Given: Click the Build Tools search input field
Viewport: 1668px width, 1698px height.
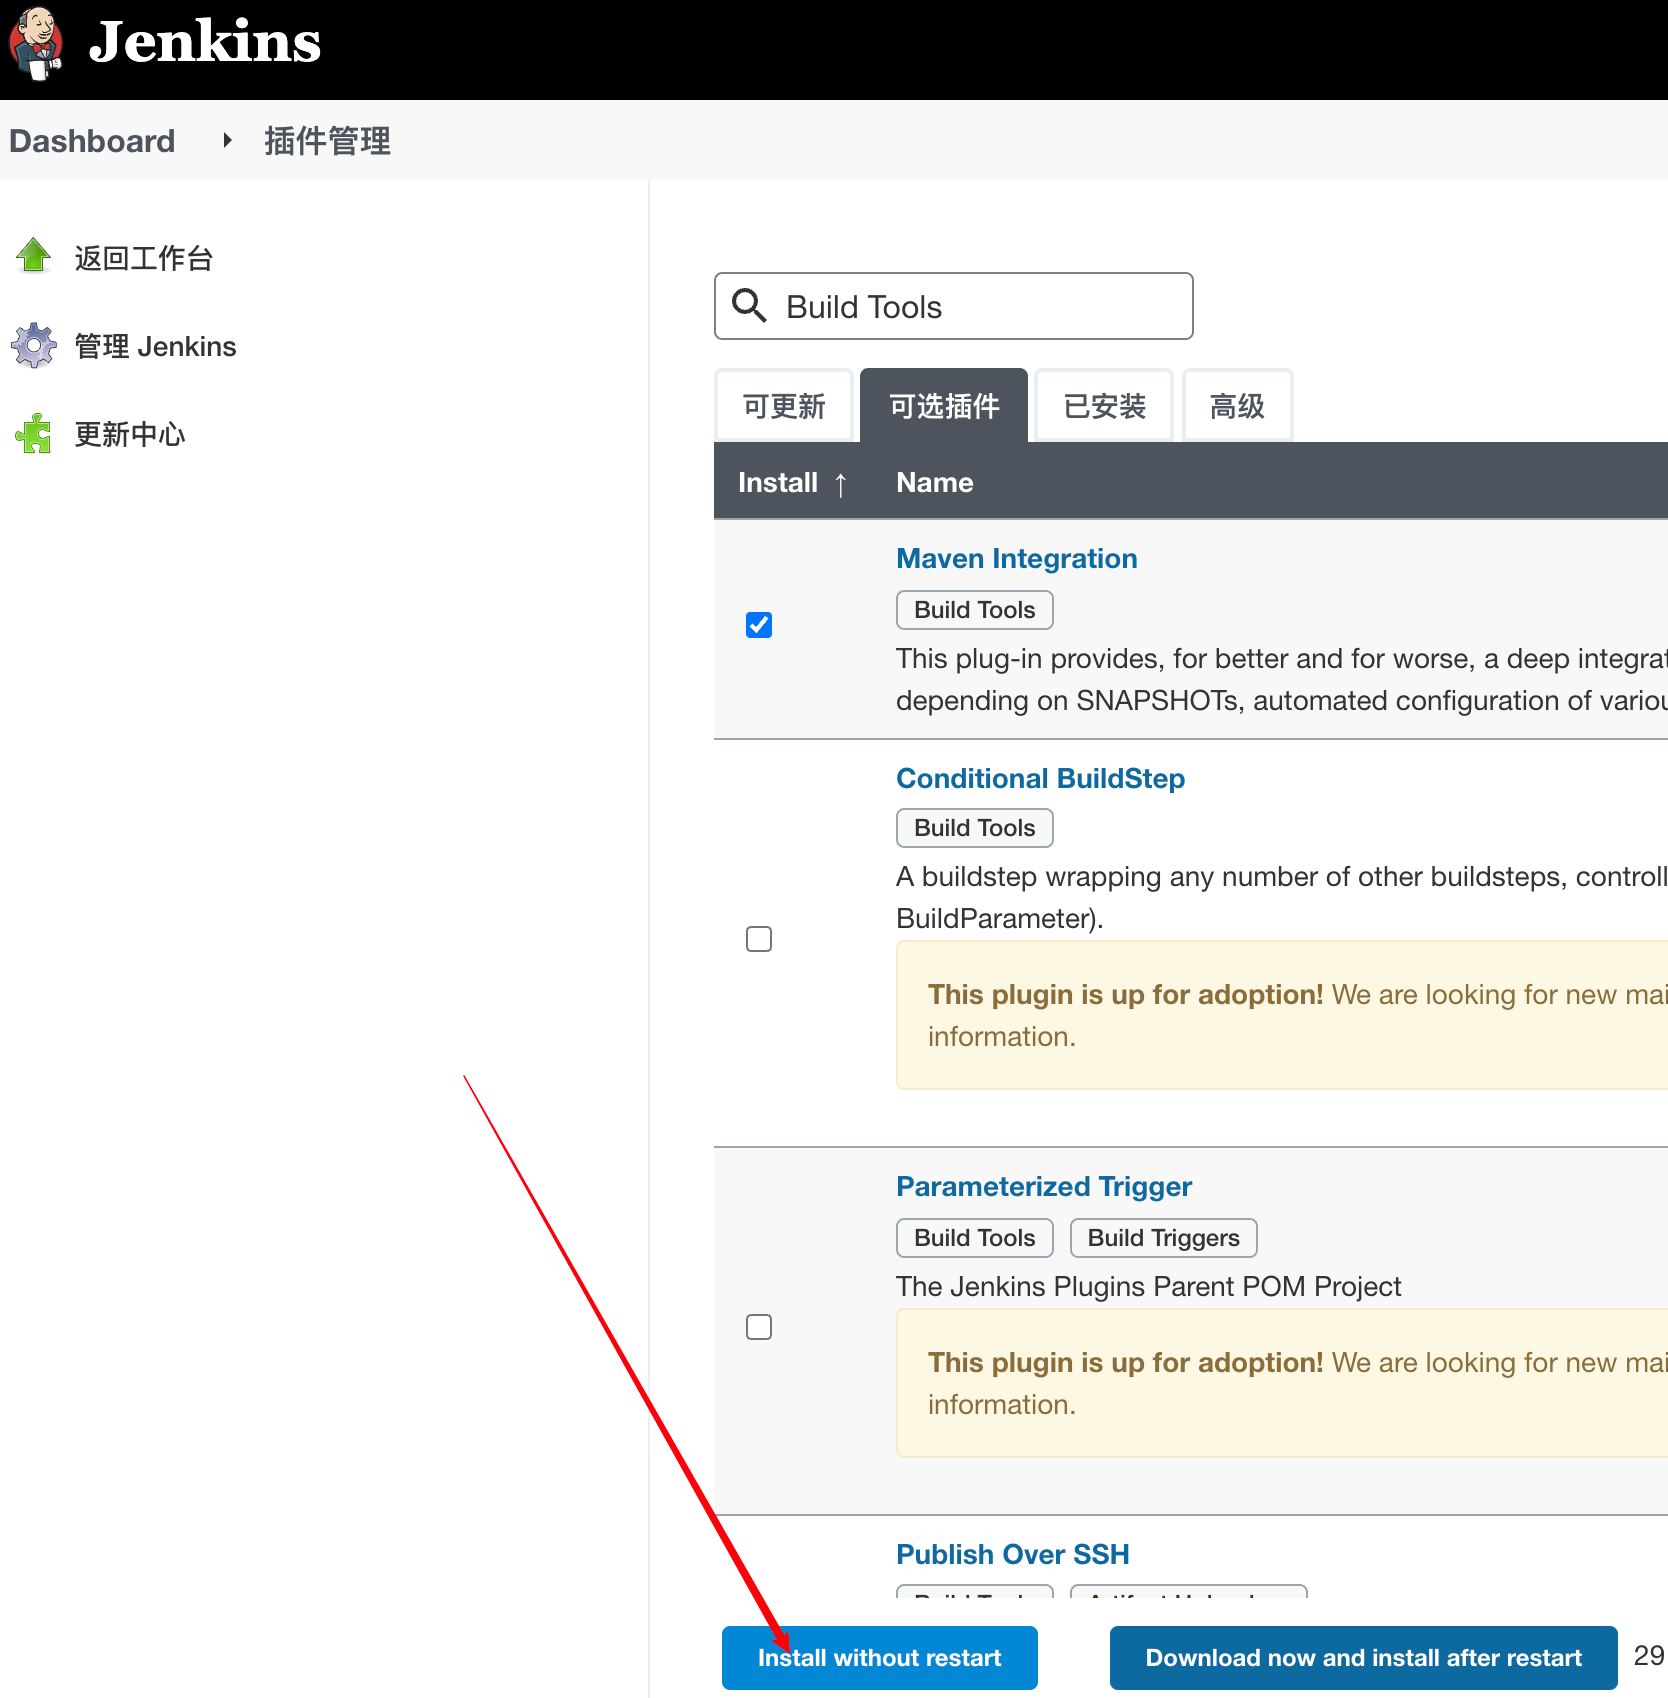Looking at the screenshot, I should [x=954, y=306].
